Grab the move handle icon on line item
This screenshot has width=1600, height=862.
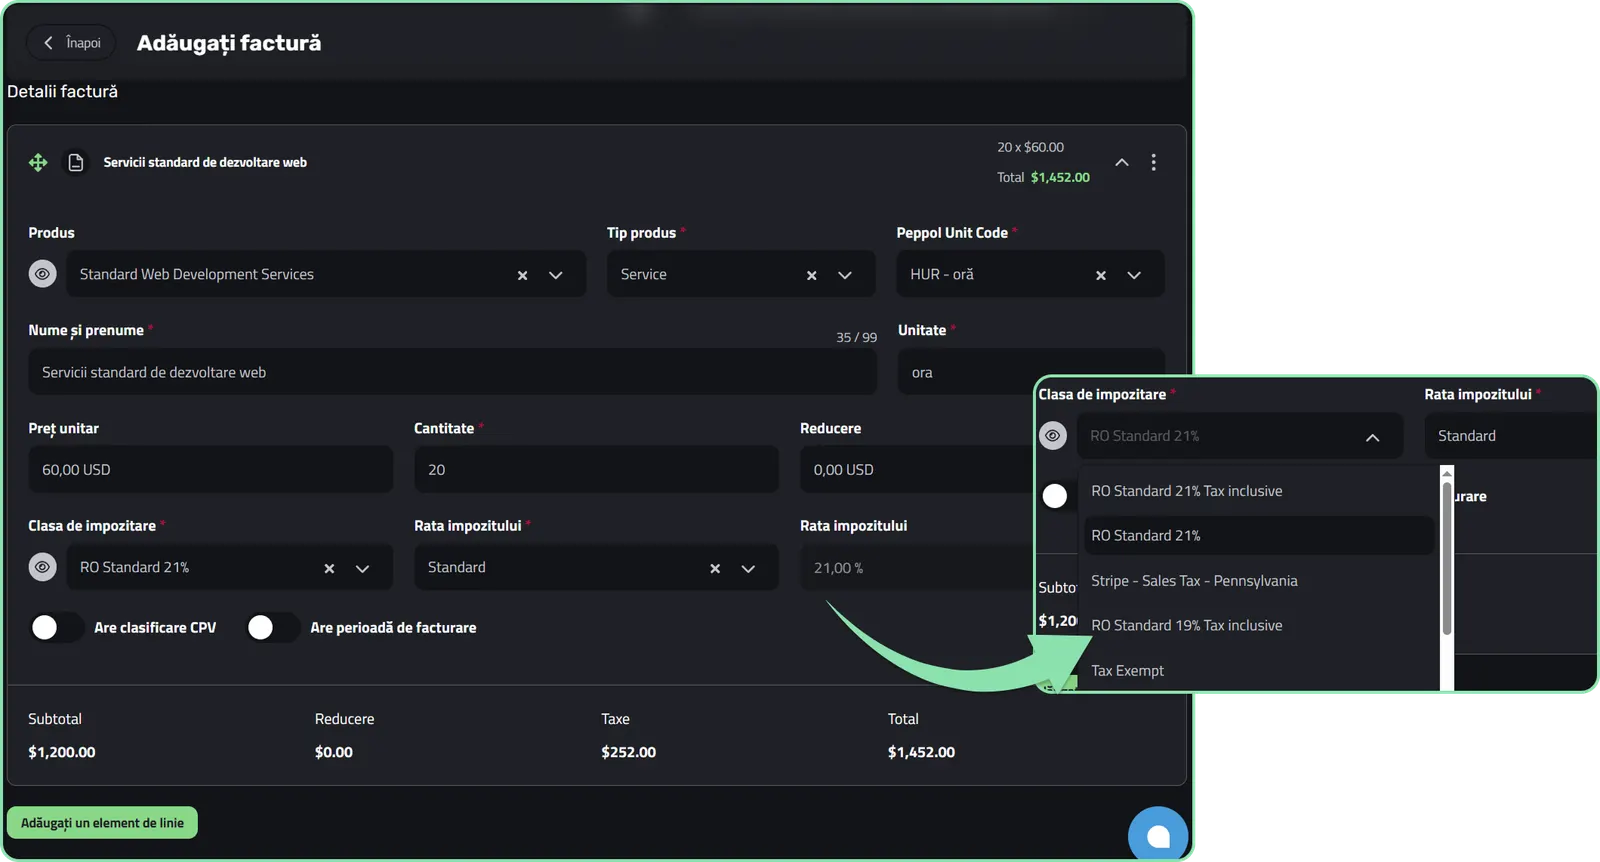pos(38,162)
